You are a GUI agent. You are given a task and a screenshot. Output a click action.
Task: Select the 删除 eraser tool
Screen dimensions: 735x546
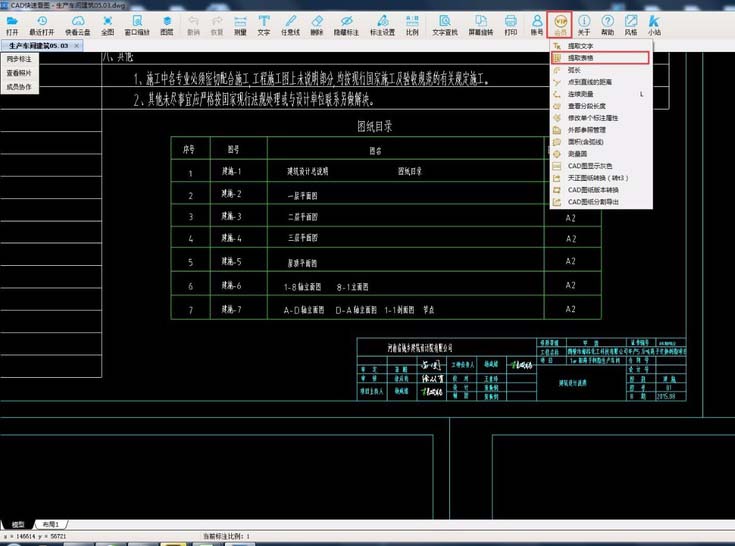coord(317,25)
